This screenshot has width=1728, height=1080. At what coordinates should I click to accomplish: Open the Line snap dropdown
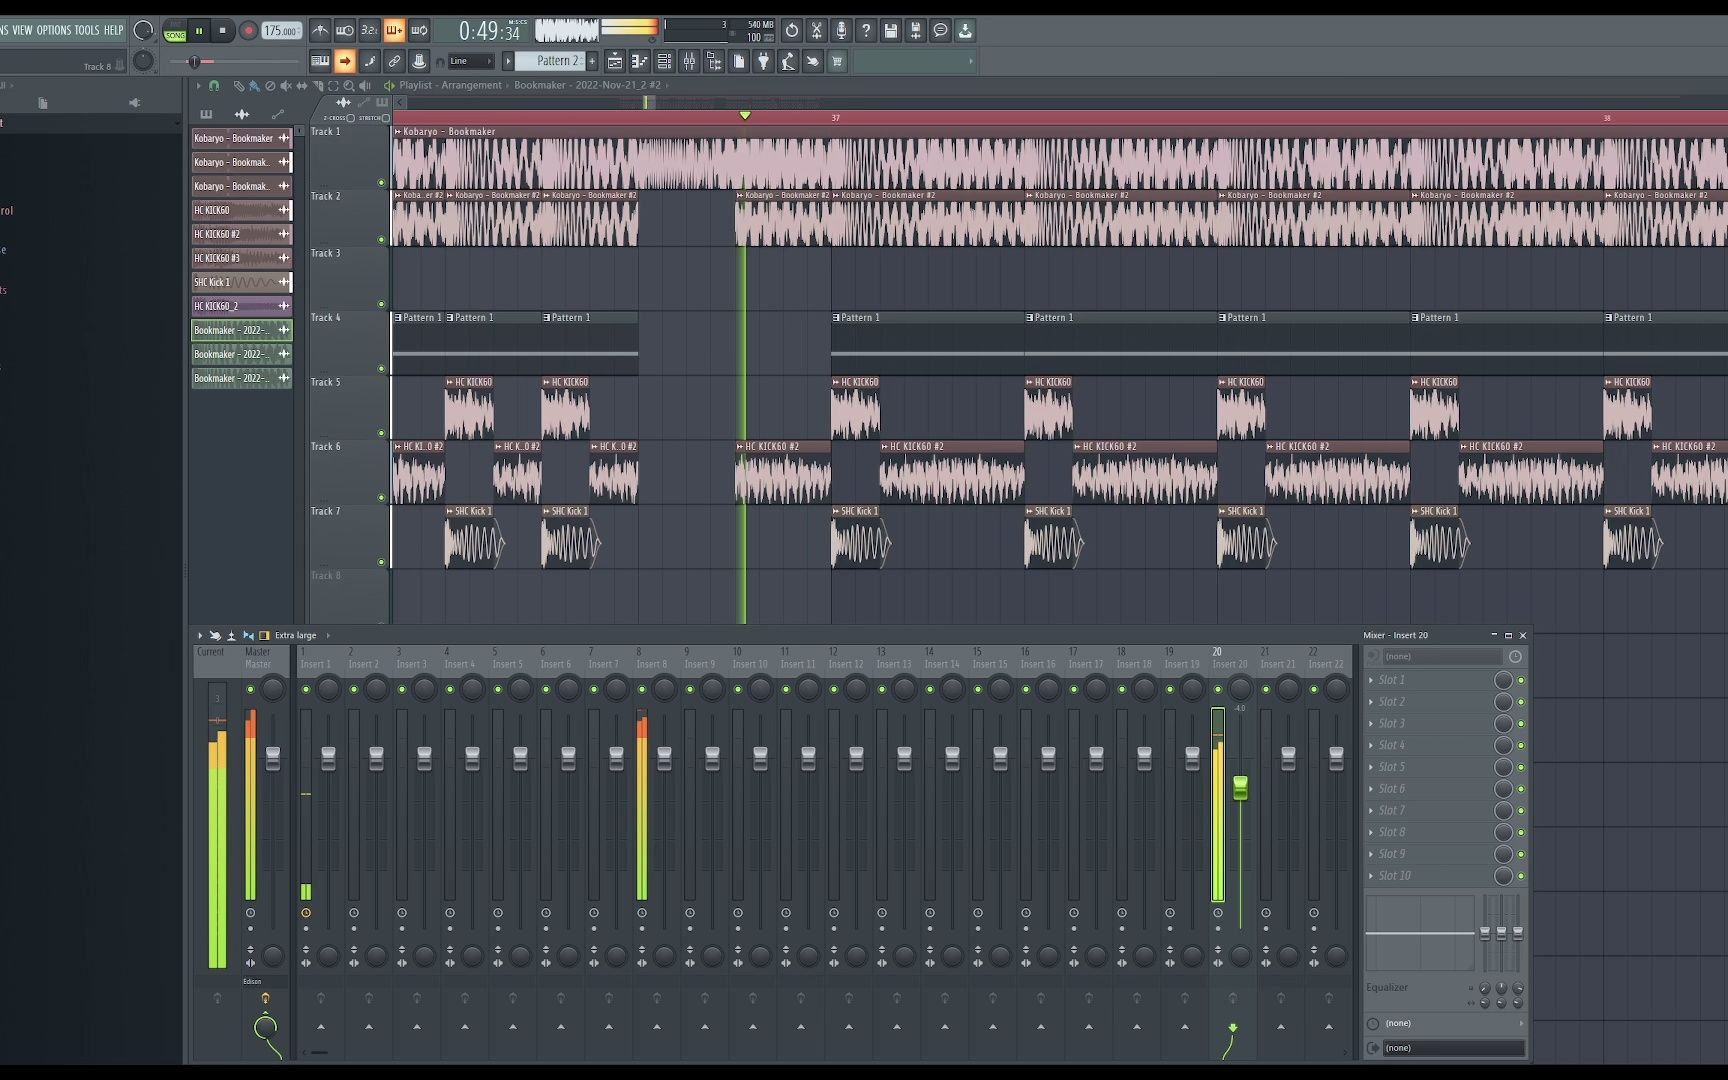(471, 61)
